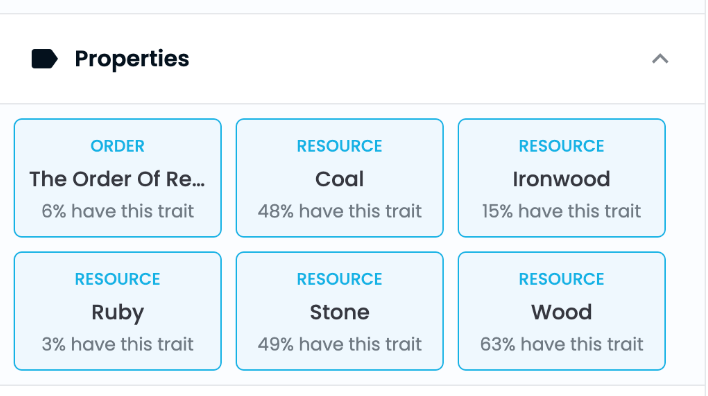Click the 6% have this trait text
This screenshot has width=708, height=396.
coord(118,211)
